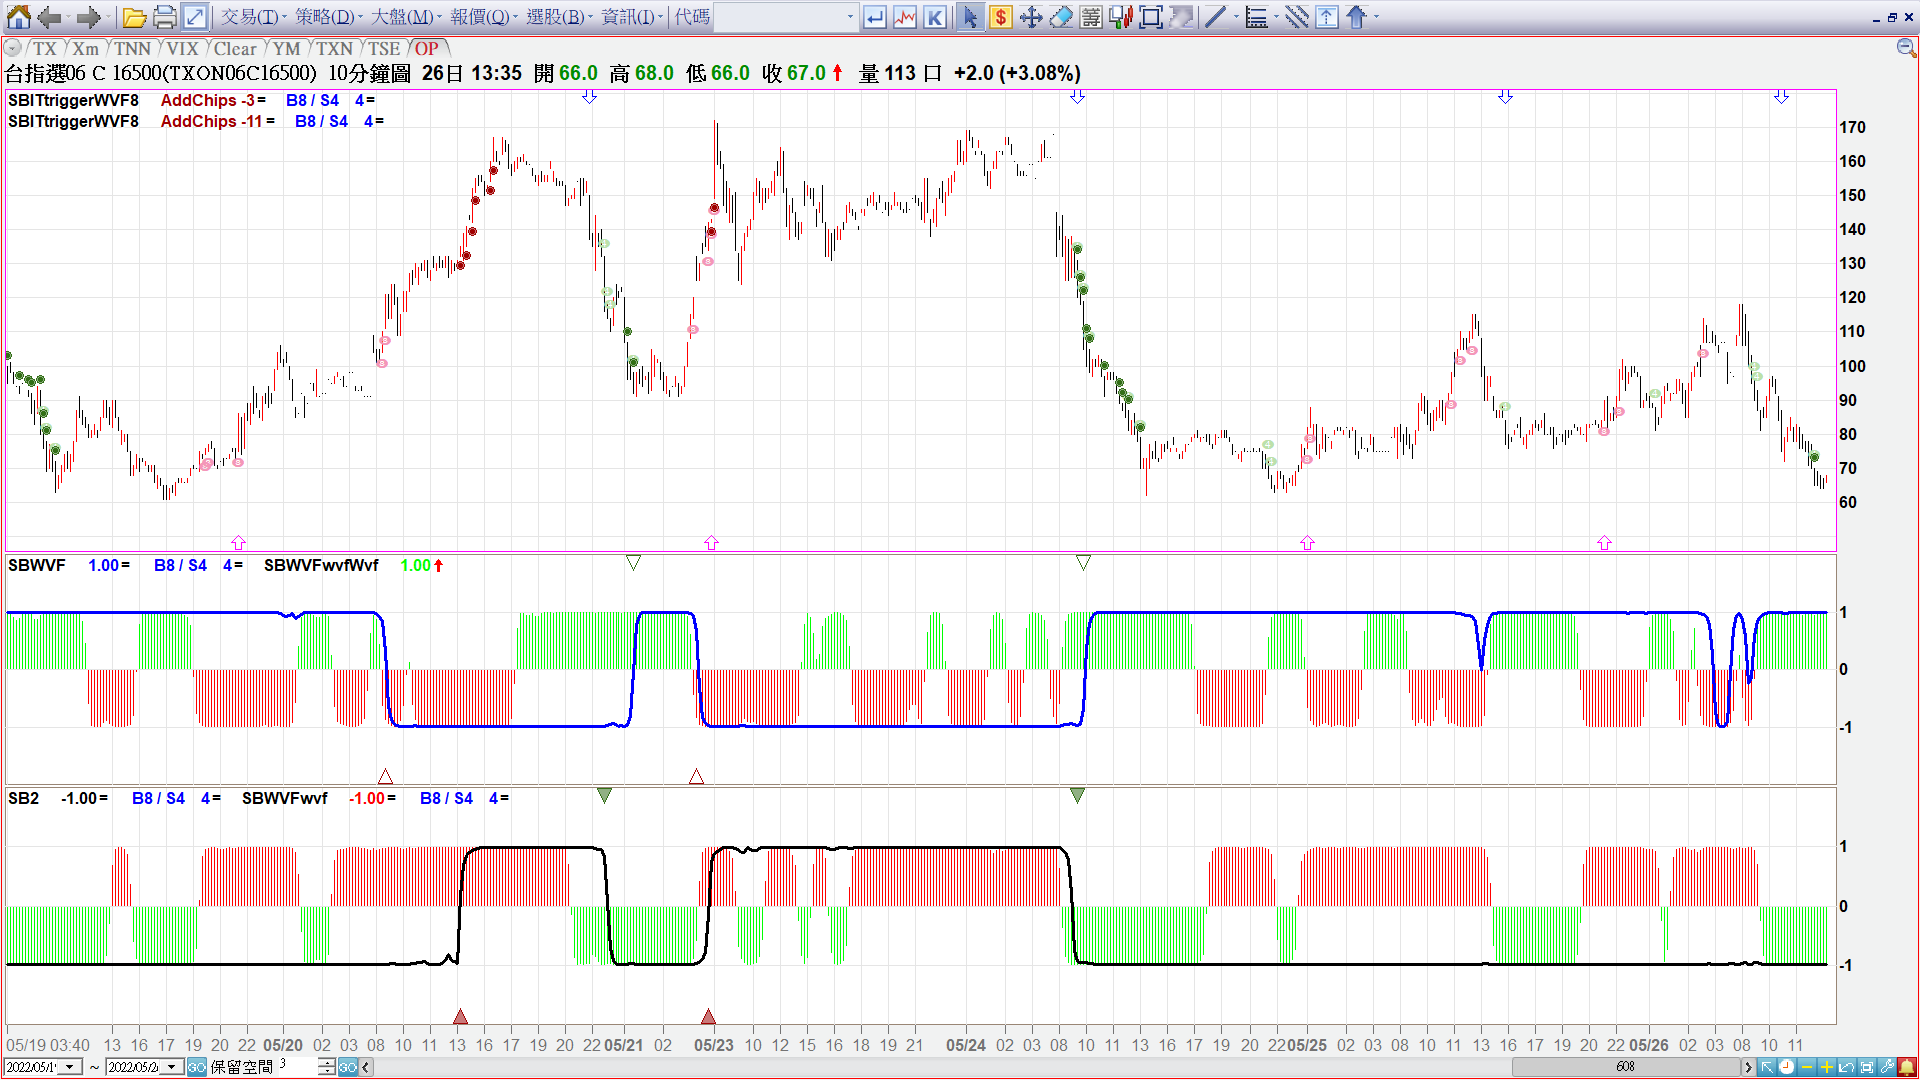
Task: Open the 策略(D) menu
Action: [324, 17]
